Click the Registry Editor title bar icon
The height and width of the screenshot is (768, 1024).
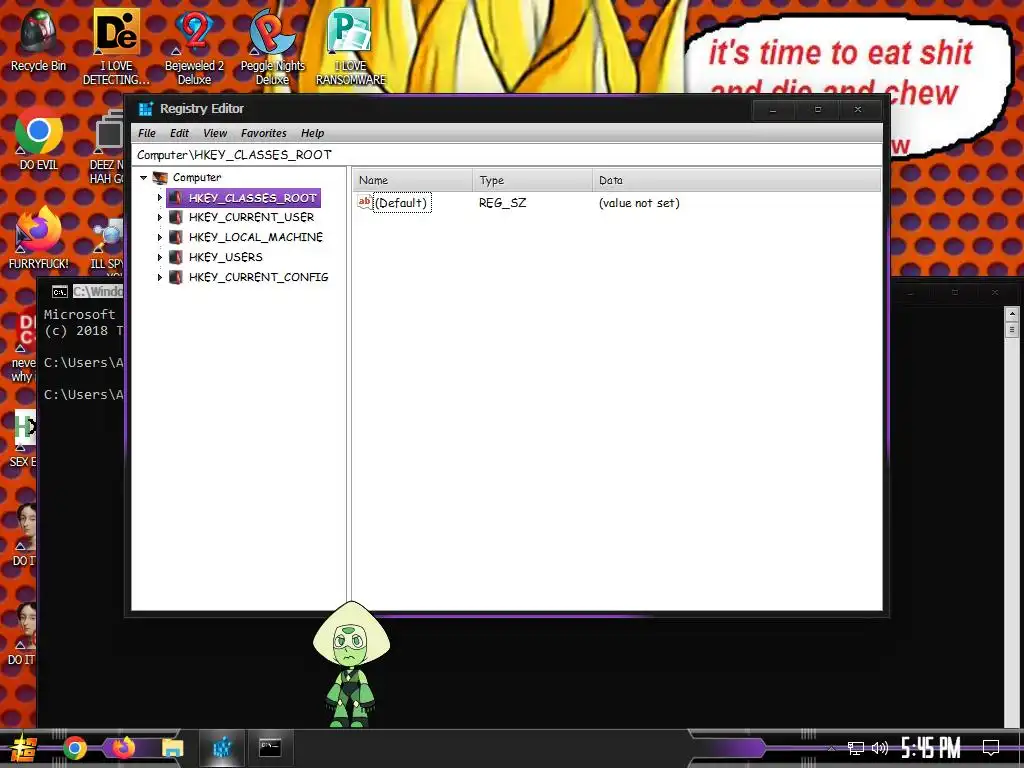(x=146, y=109)
